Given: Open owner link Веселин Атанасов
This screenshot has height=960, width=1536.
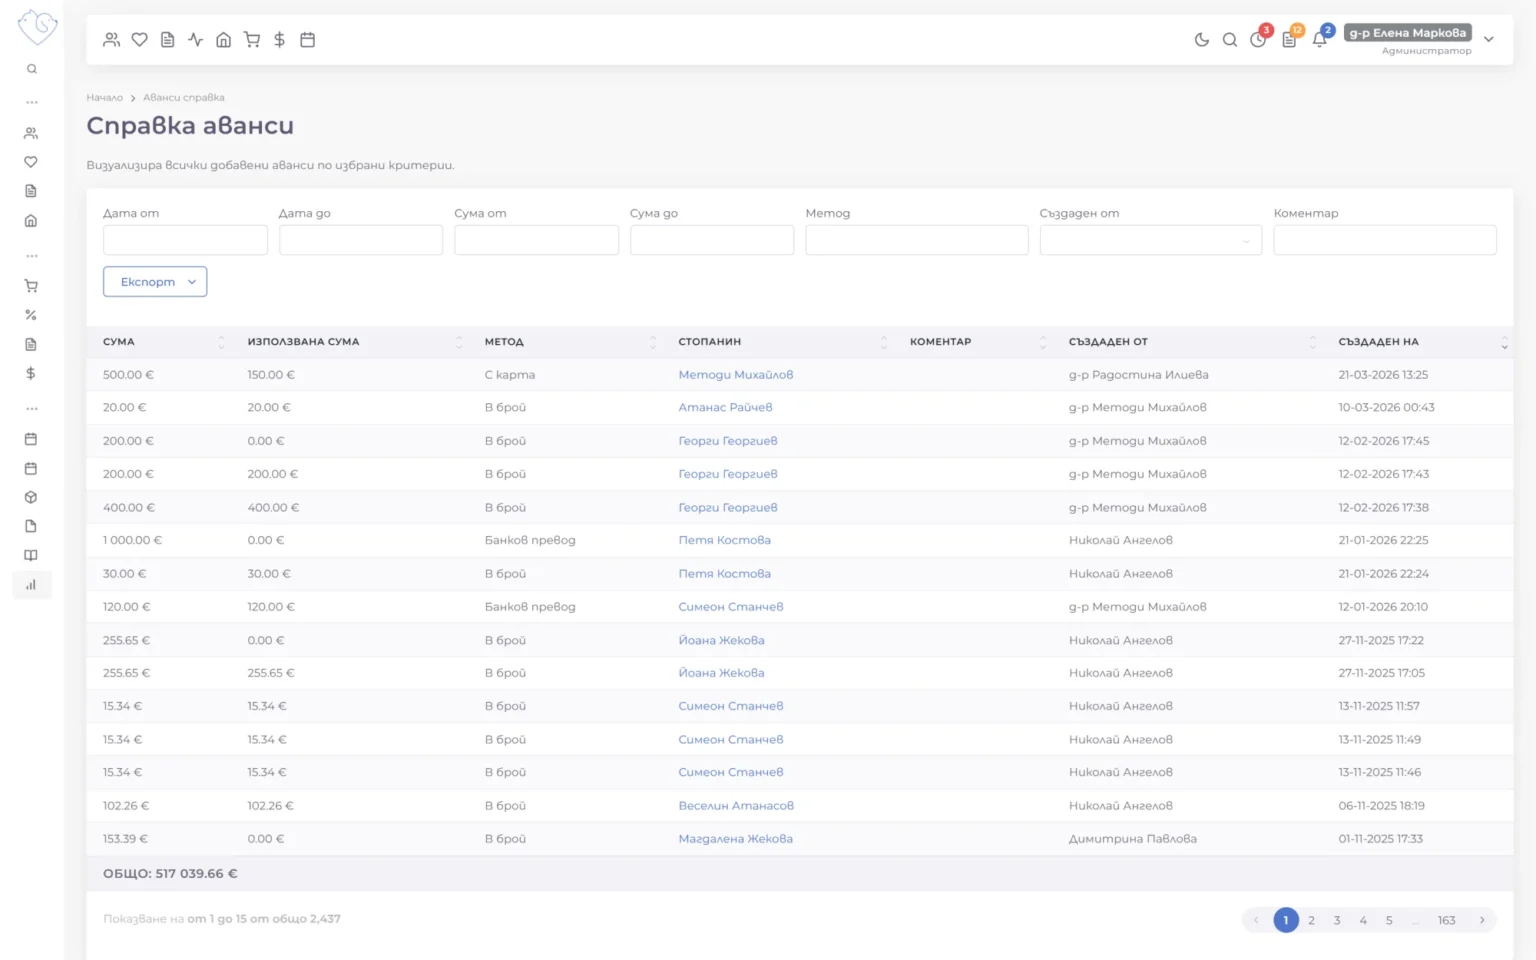Looking at the screenshot, I should coord(736,806).
